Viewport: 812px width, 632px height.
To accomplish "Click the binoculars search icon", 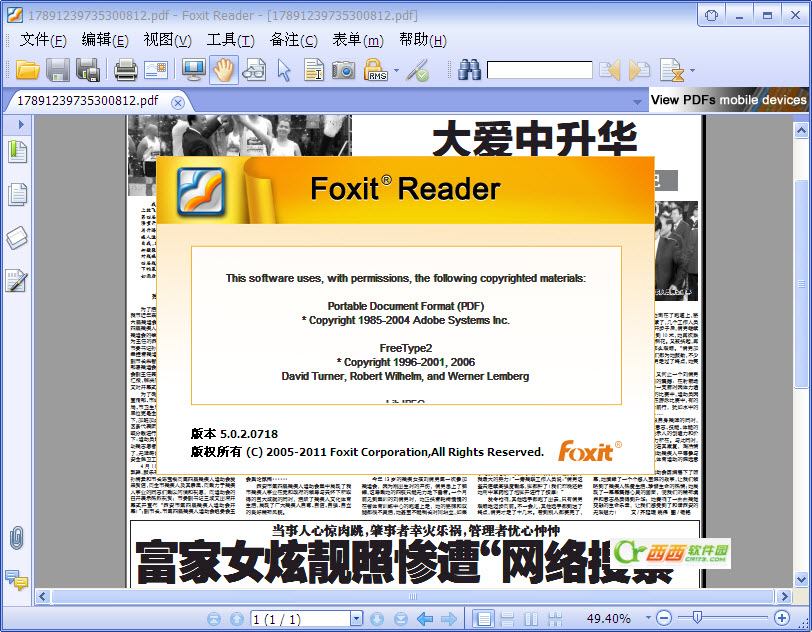I will point(470,69).
